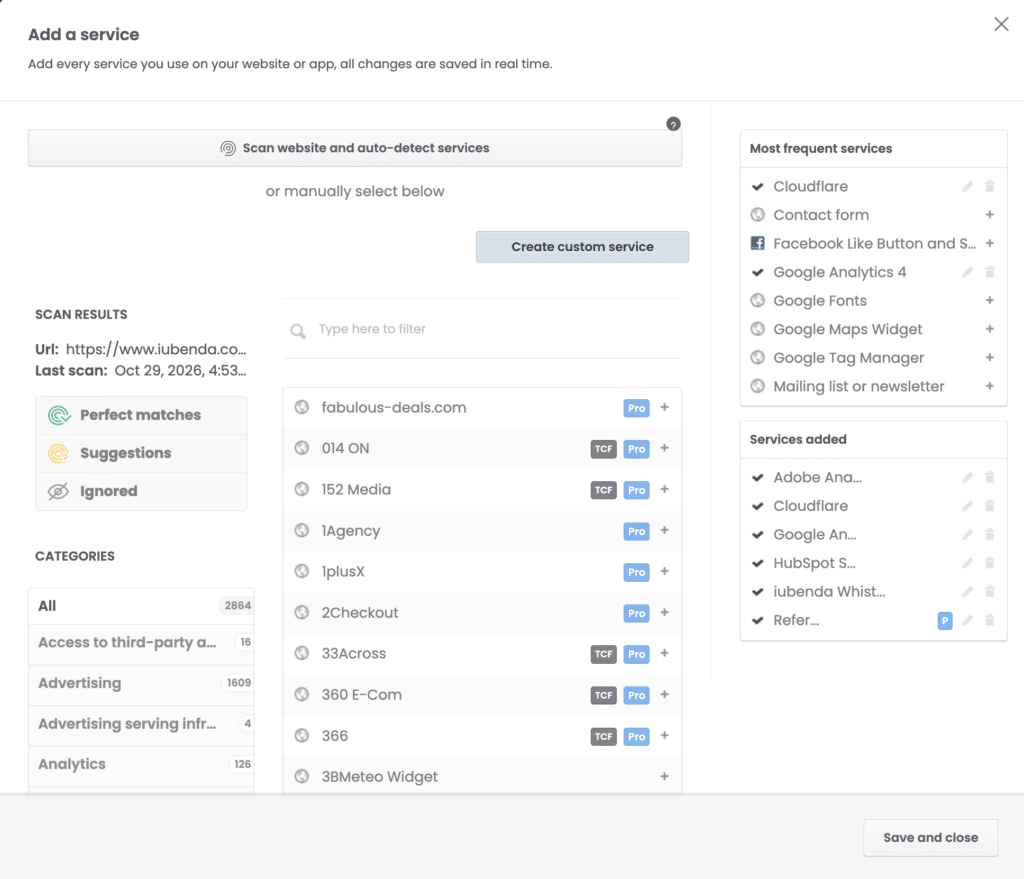Add Contact form with plus icon
Image resolution: width=1024 pixels, height=879 pixels.
990,215
